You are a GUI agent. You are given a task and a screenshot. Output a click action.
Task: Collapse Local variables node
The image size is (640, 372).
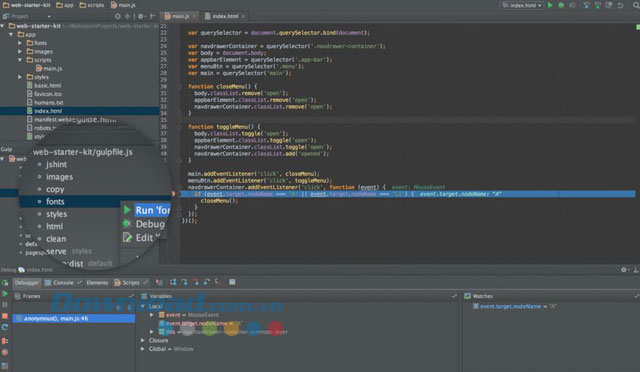(143, 306)
